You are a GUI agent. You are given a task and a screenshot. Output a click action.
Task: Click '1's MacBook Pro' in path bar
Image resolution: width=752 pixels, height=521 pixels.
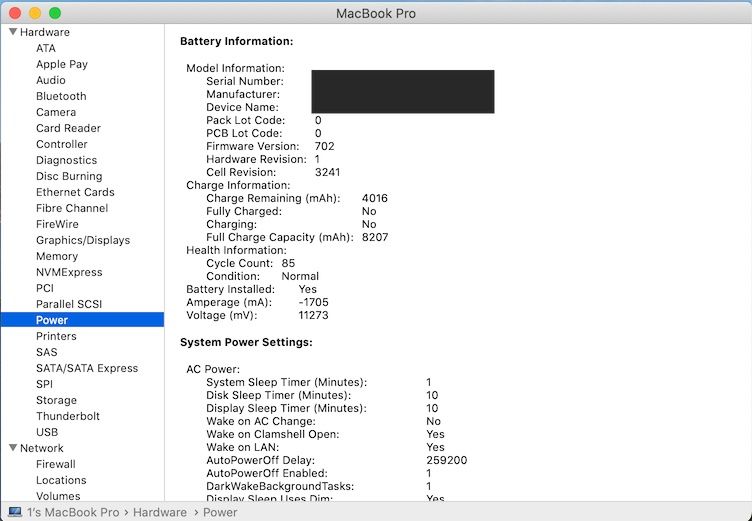click(72, 512)
